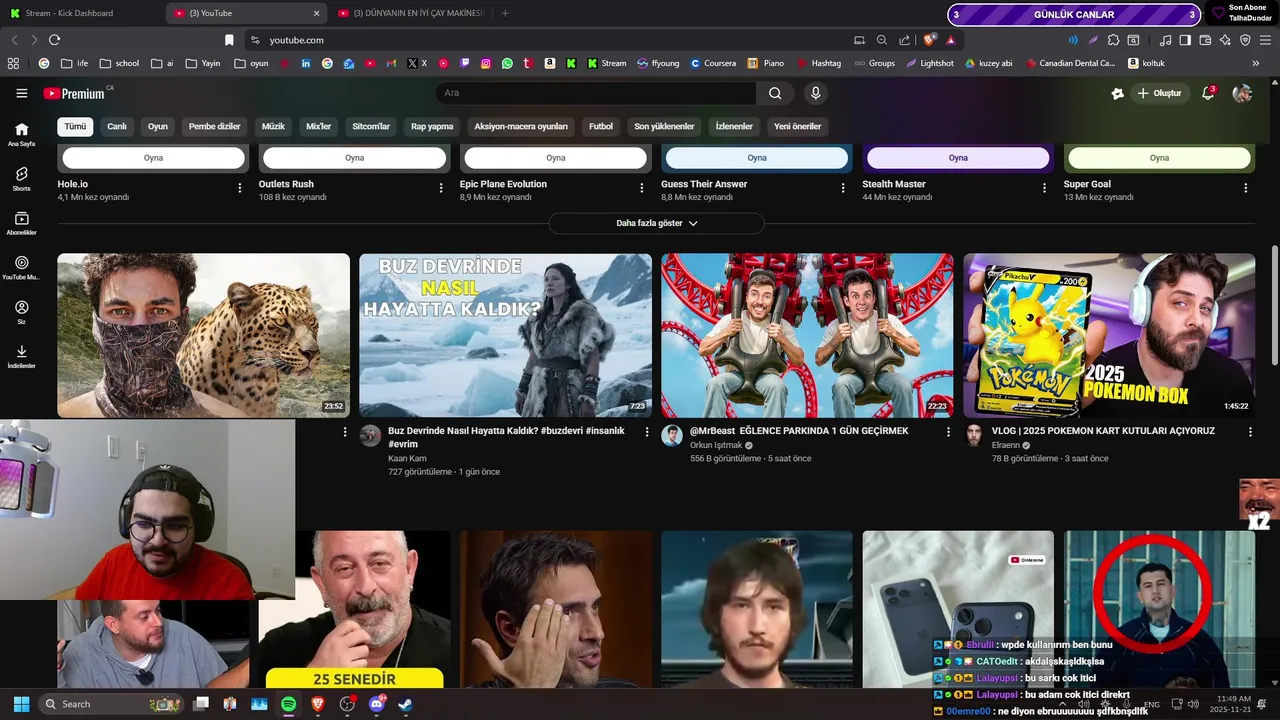
Task: Open more options for Hole.io
Action: [240, 188]
